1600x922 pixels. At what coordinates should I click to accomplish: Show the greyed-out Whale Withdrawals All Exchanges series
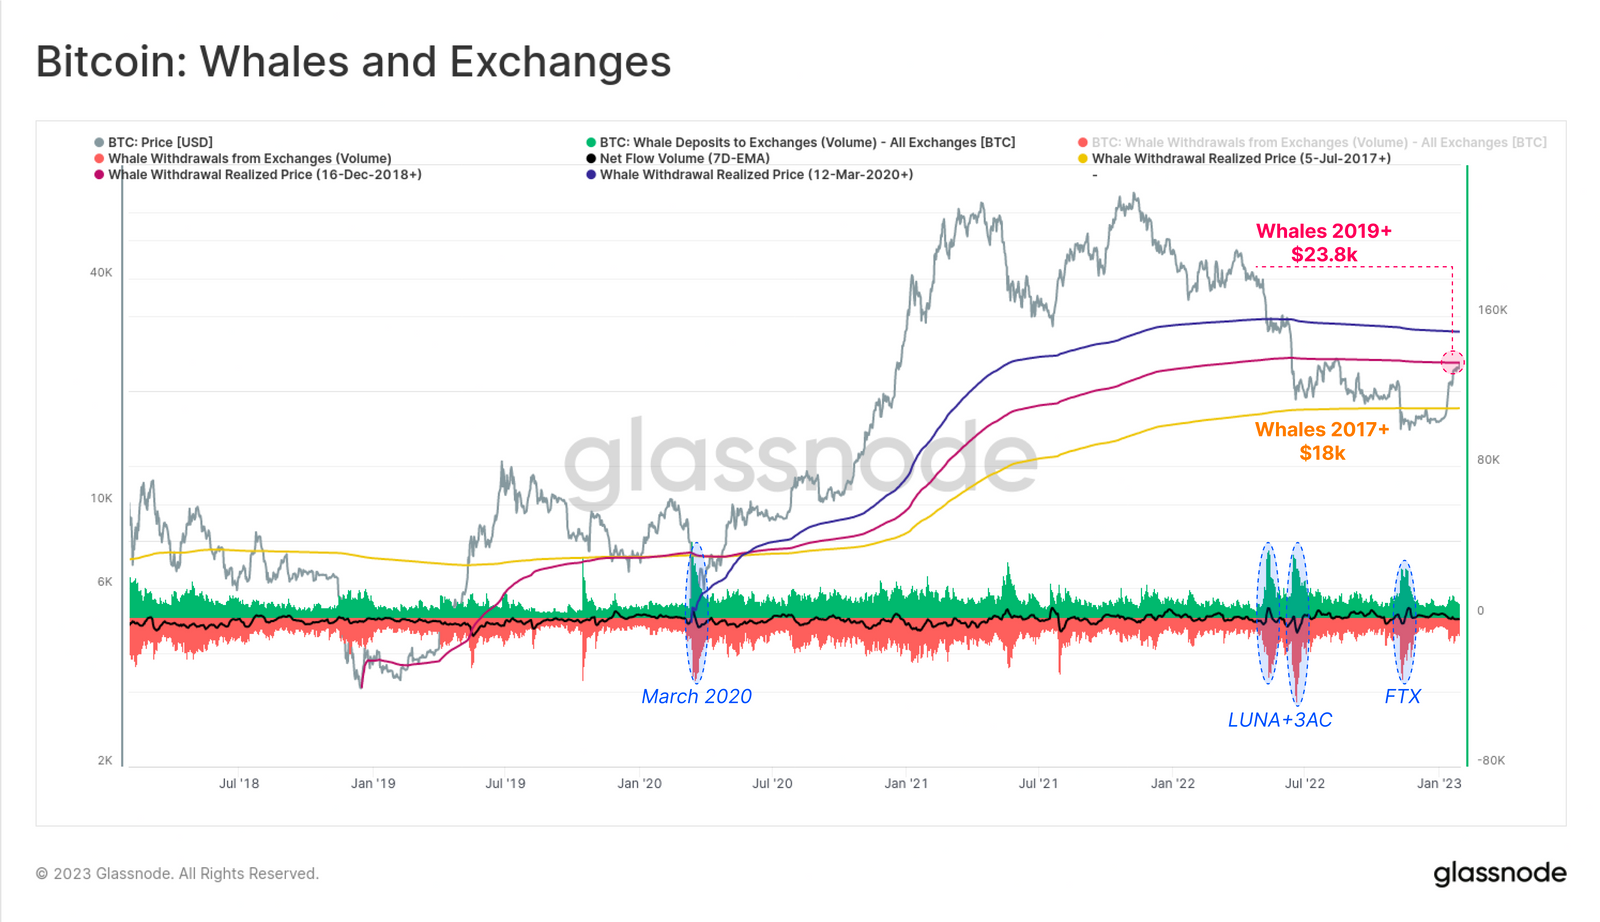tap(1312, 142)
